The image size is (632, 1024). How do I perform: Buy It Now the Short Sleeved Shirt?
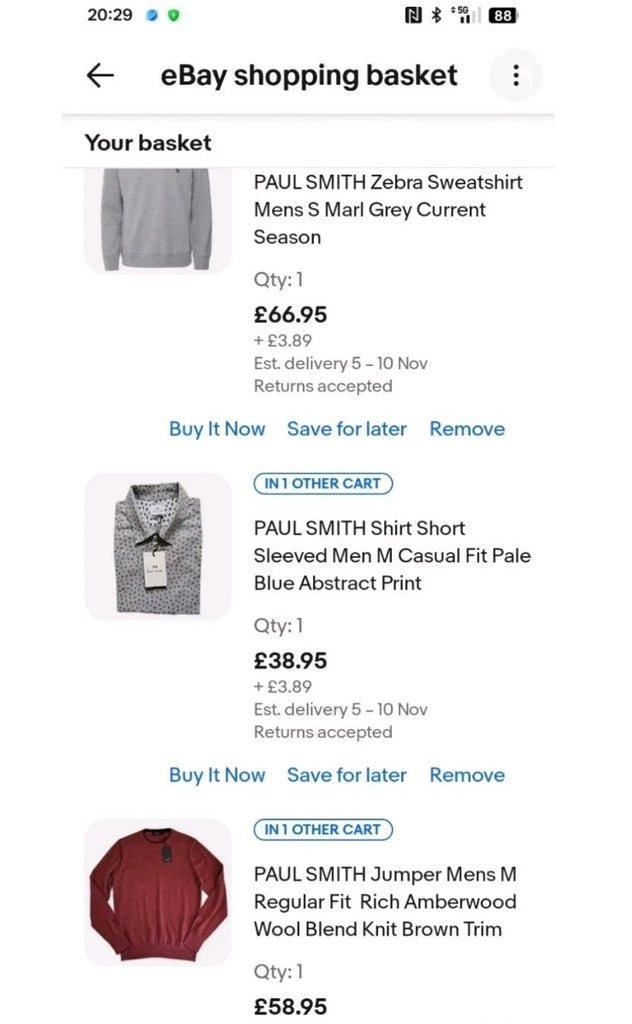coord(217,775)
